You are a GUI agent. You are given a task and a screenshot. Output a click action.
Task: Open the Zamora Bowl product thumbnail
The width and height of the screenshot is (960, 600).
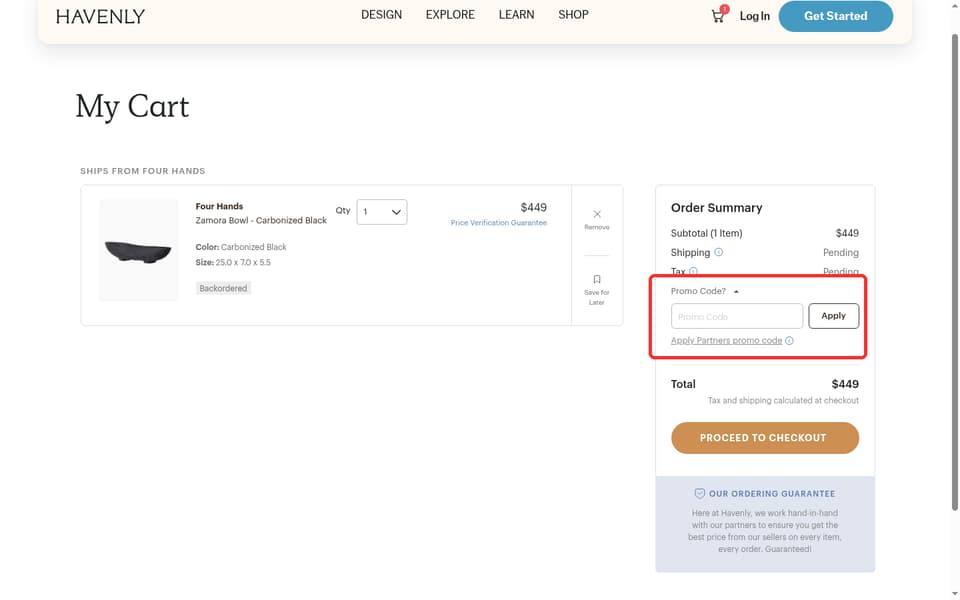(x=138, y=250)
